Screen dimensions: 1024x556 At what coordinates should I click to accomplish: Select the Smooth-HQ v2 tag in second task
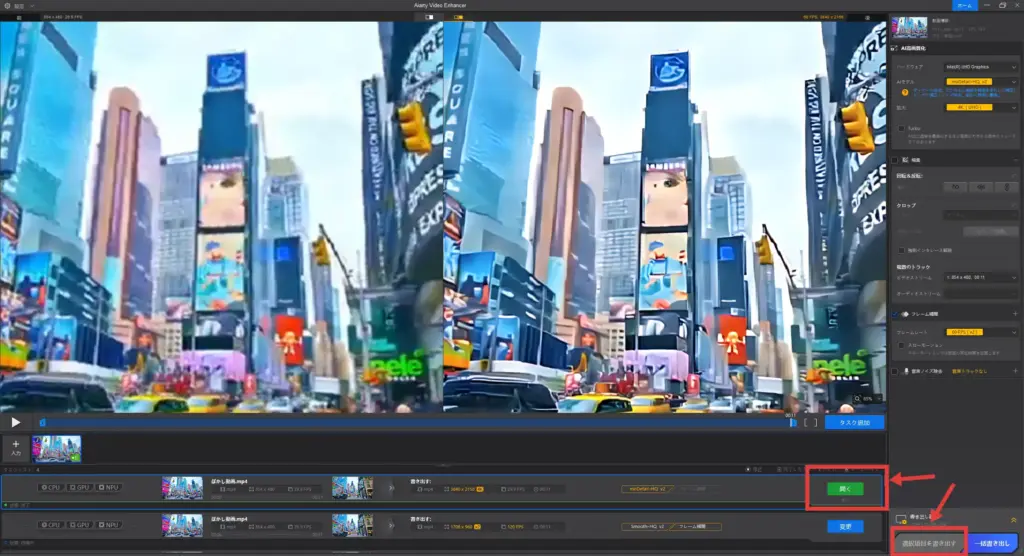647,527
